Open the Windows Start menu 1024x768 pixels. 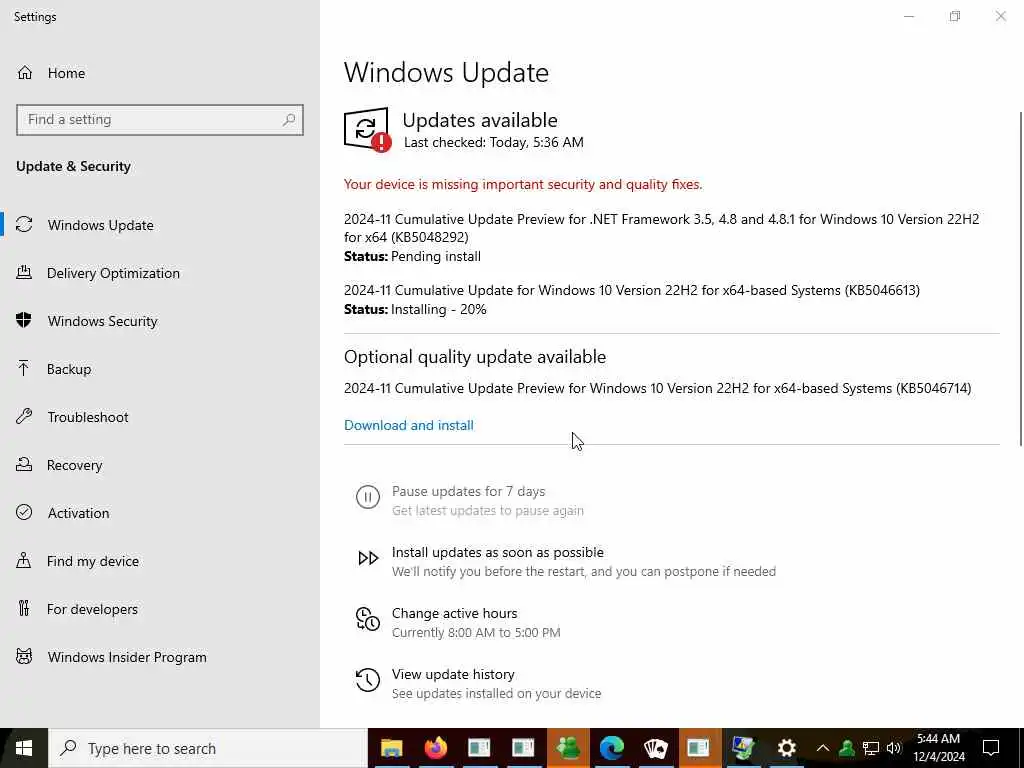pos(24,748)
